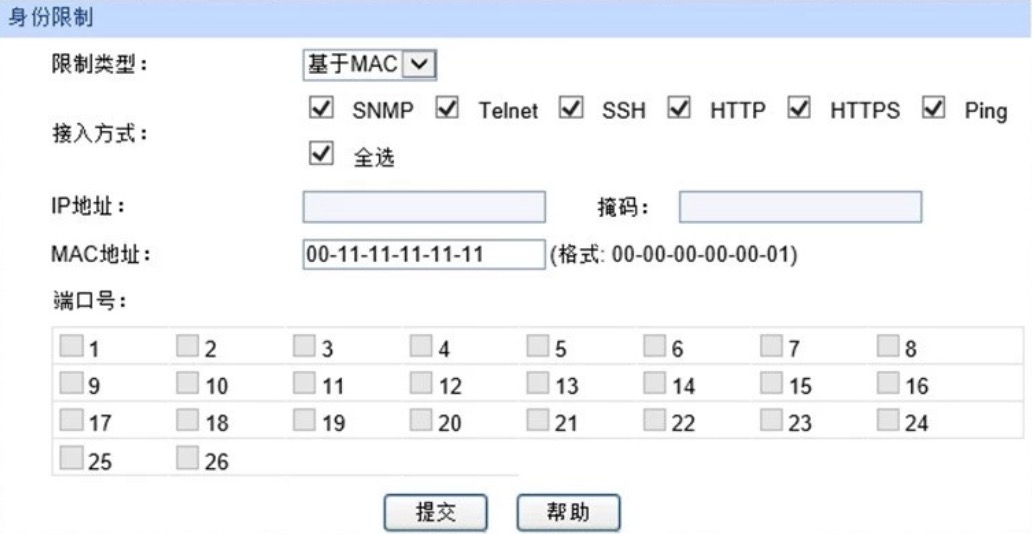Click the IP地址 input field
This screenshot has width=1032, height=534.
point(425,207)
